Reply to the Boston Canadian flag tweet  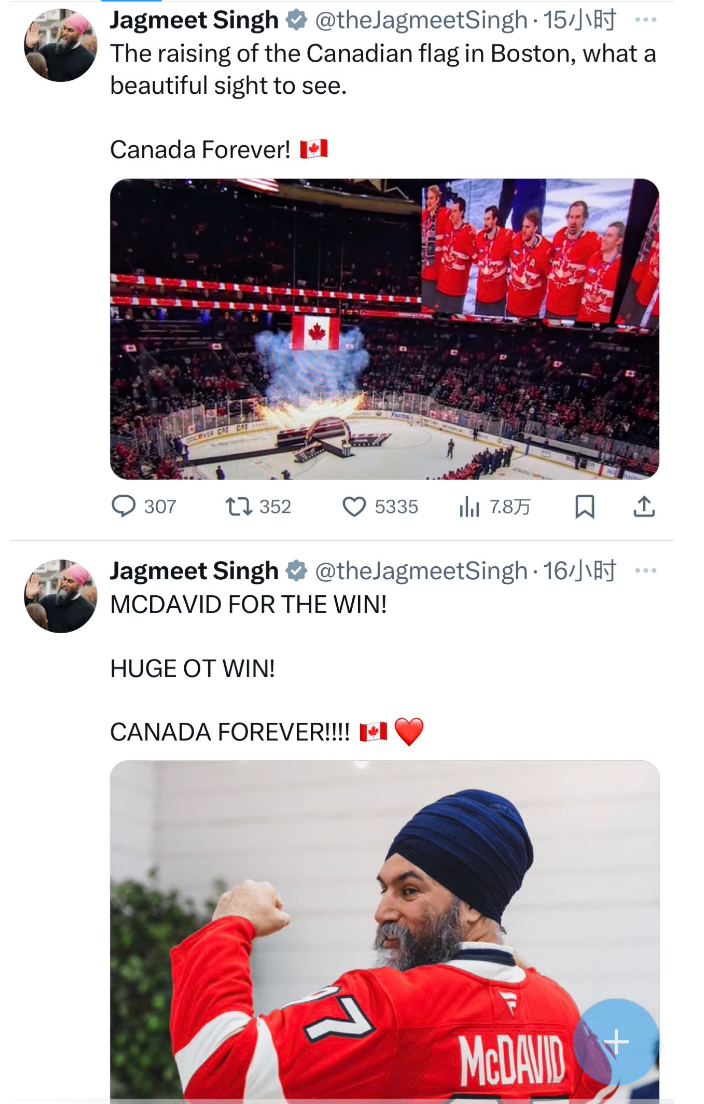(124, 507)
